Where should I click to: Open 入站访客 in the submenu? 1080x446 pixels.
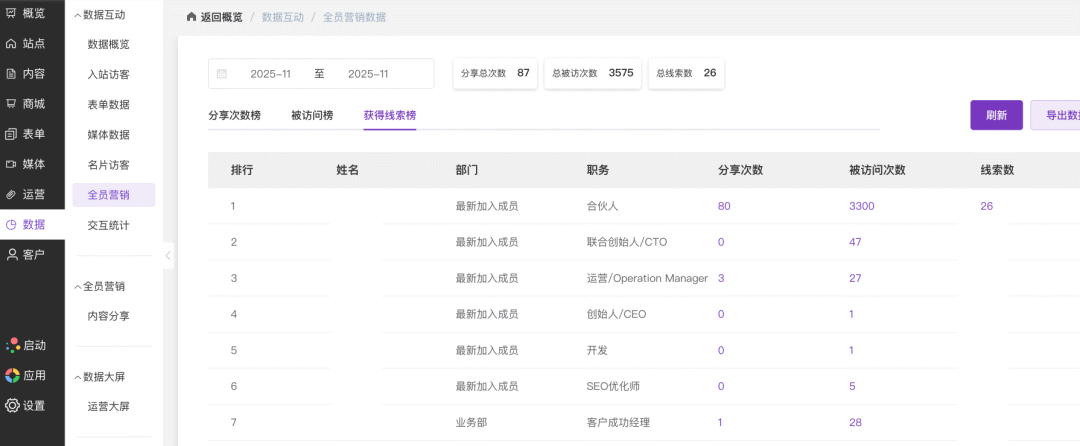tap(108, 74)
